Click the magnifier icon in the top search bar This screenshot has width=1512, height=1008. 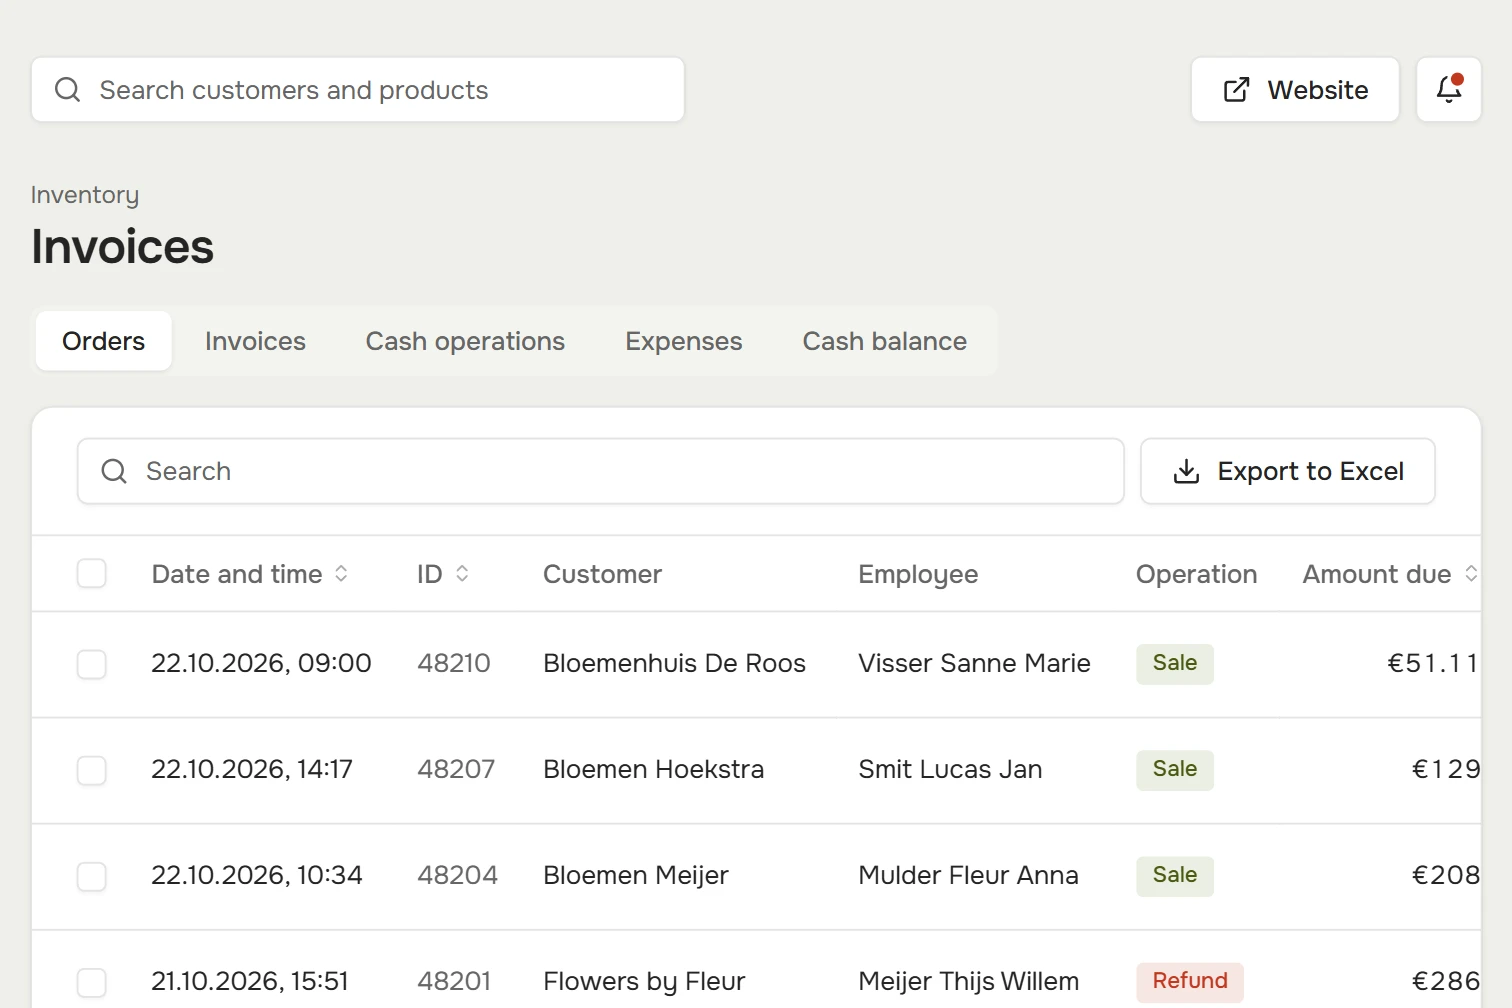[x=67, y=90]
